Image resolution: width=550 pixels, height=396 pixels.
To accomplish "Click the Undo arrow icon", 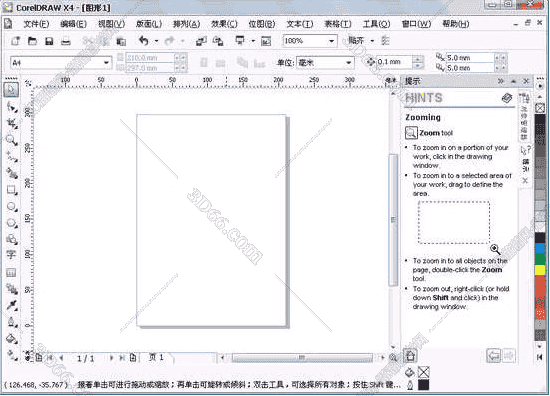I will tap(143, 41).
